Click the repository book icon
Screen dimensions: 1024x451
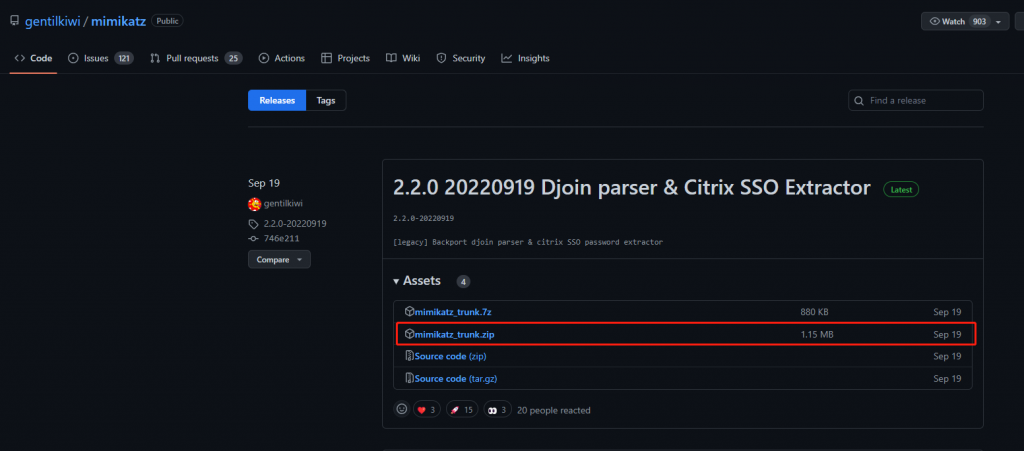click(x=14, y=21)
